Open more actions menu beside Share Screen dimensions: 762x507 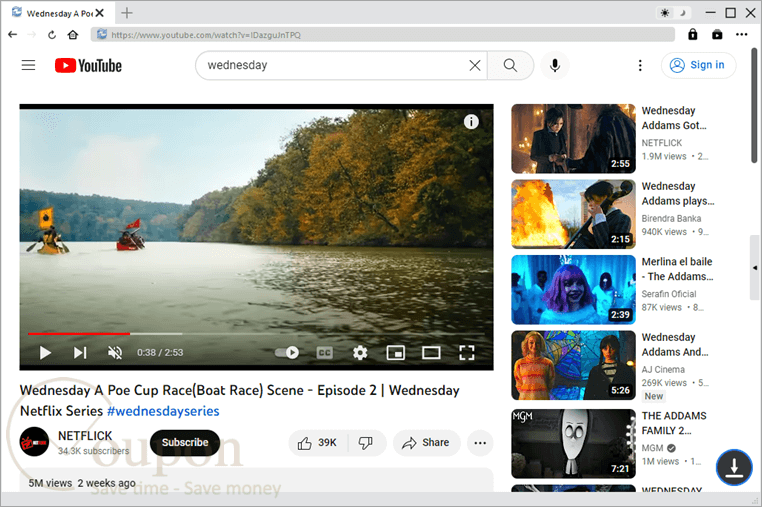click(480, 442)
